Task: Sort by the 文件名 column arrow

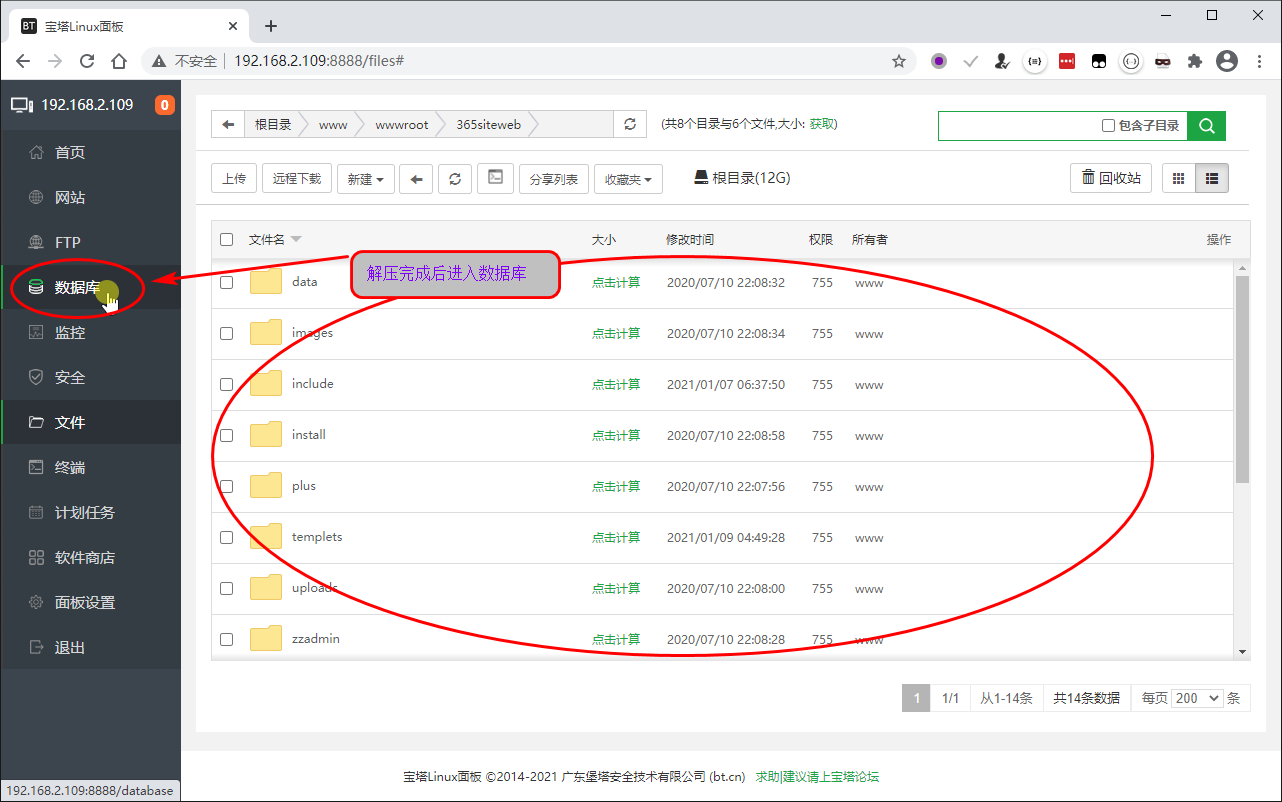Action: pos(296,239)
